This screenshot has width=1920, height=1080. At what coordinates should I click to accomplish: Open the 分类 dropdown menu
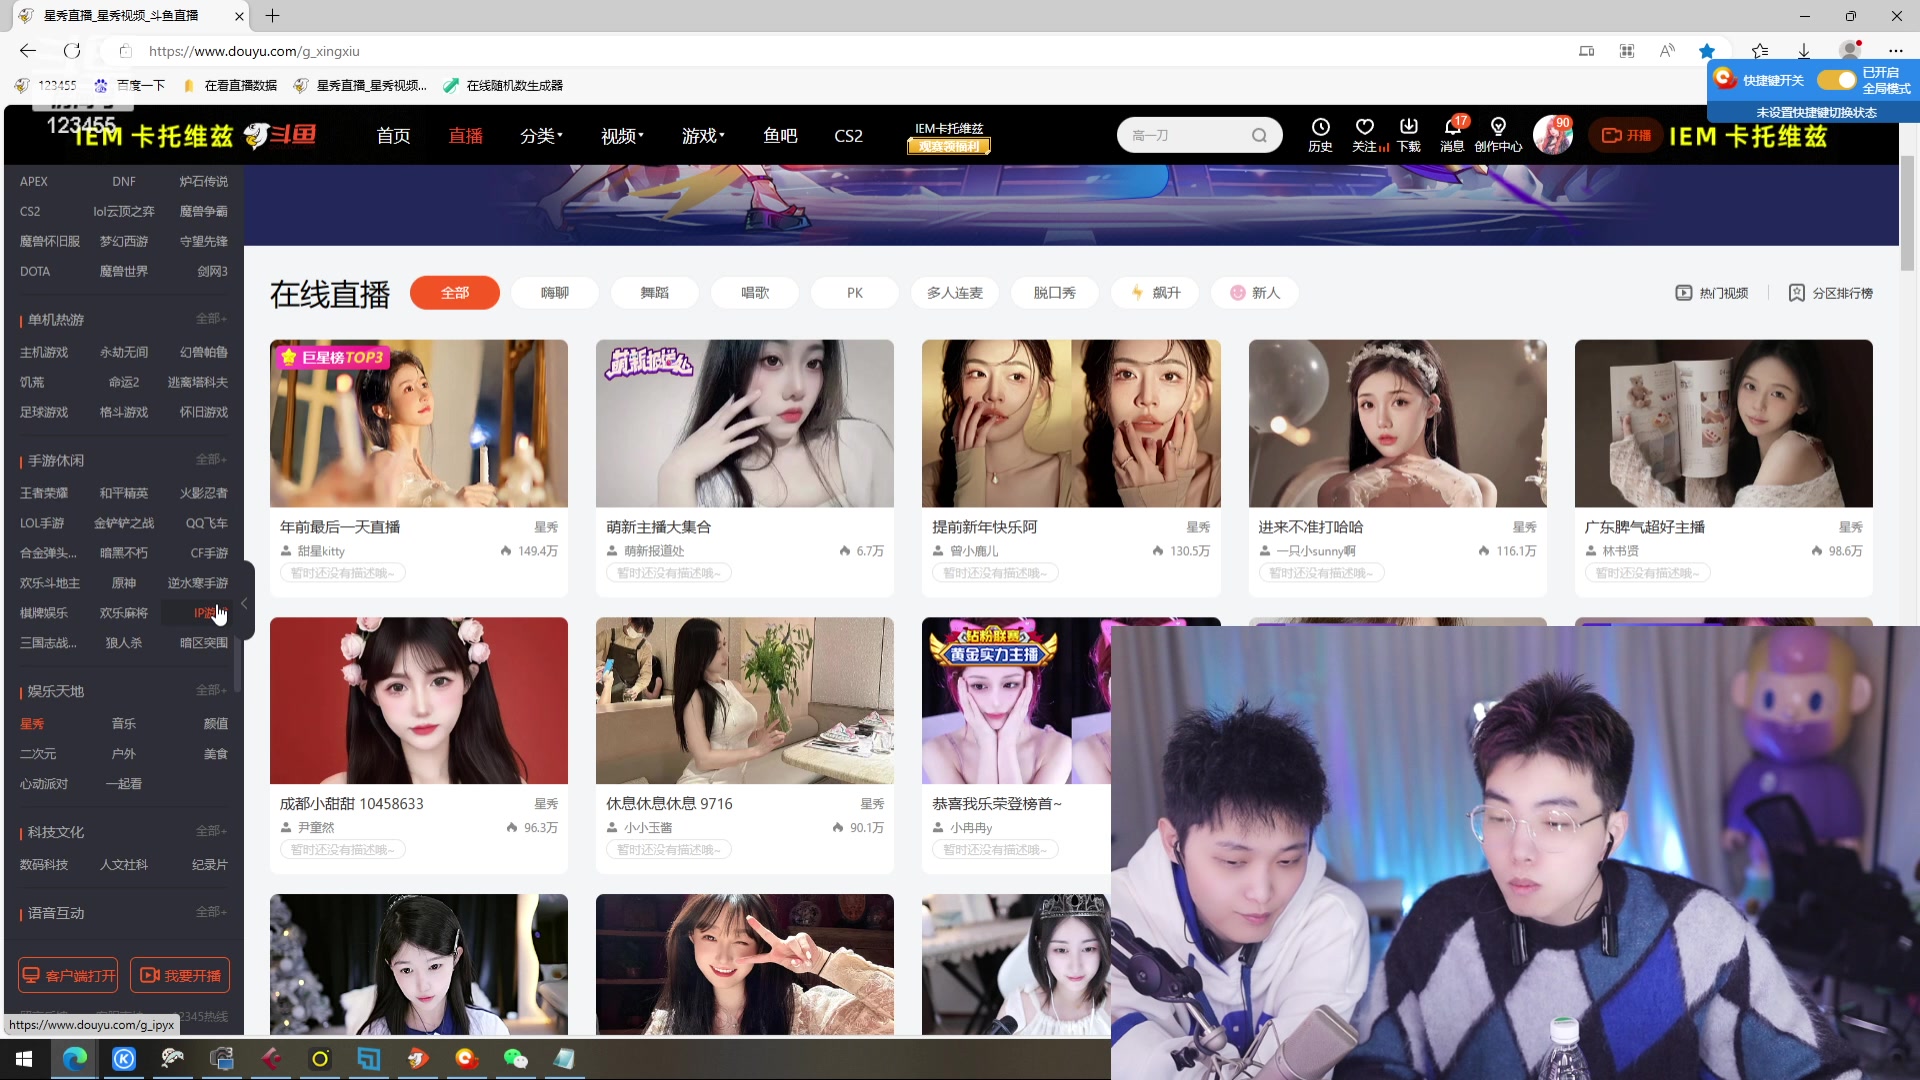click(x=540, y=135)
